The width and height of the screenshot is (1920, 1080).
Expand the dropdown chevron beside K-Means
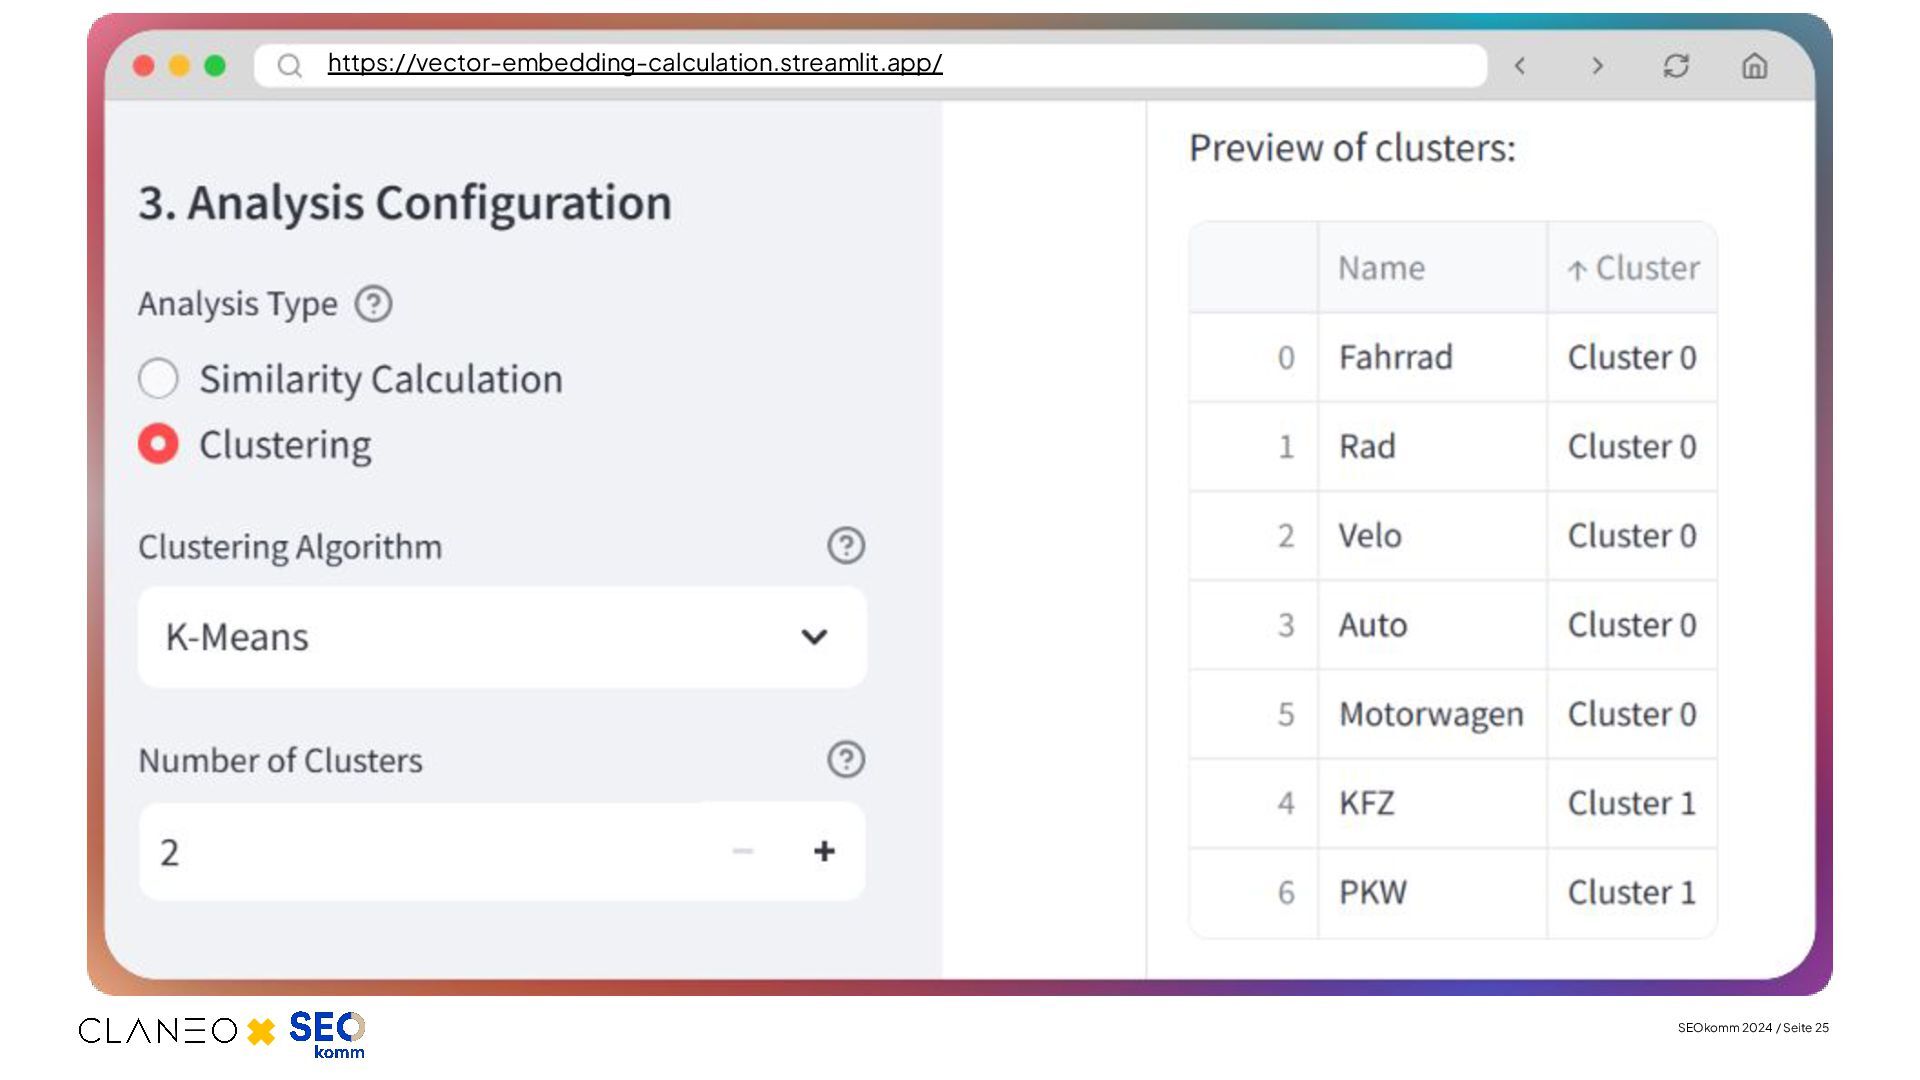coord(815,637)
